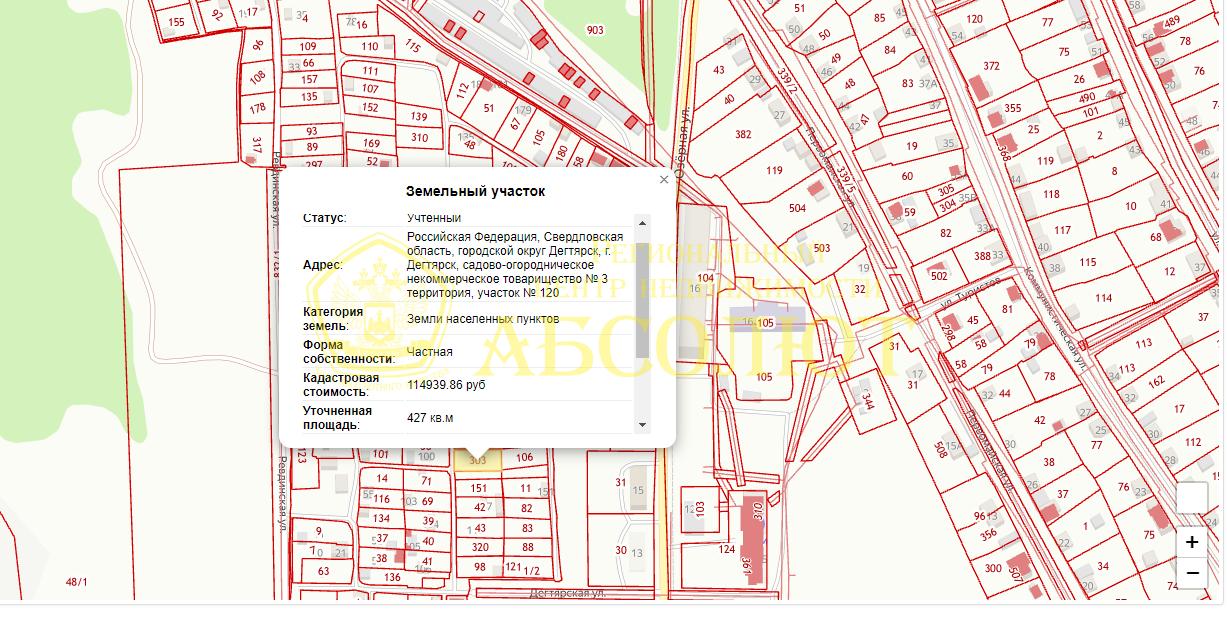The width and height of the screenshot is (1227, 624).
Task: Click the area value 427 кв.м
Action: point(430,418)
